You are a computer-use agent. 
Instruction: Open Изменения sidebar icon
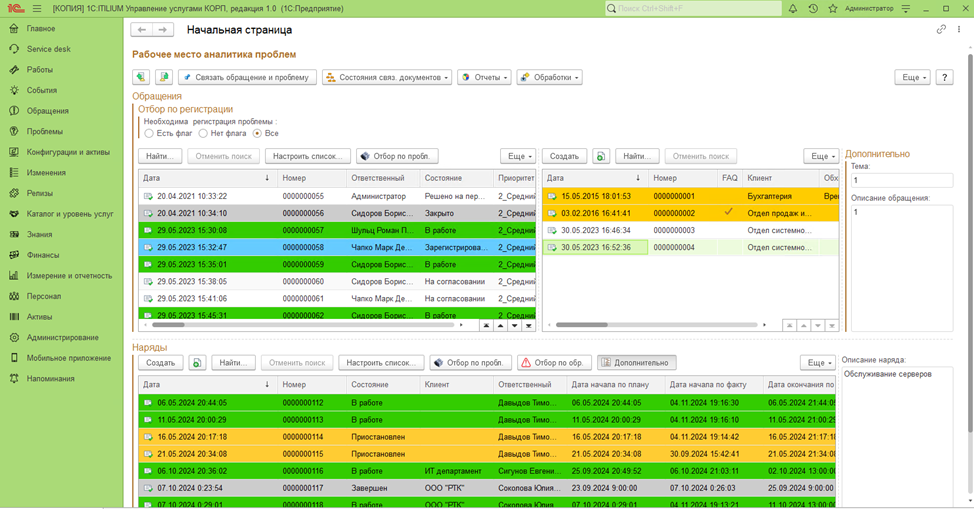pyautogui.click(x=14, y=172)
